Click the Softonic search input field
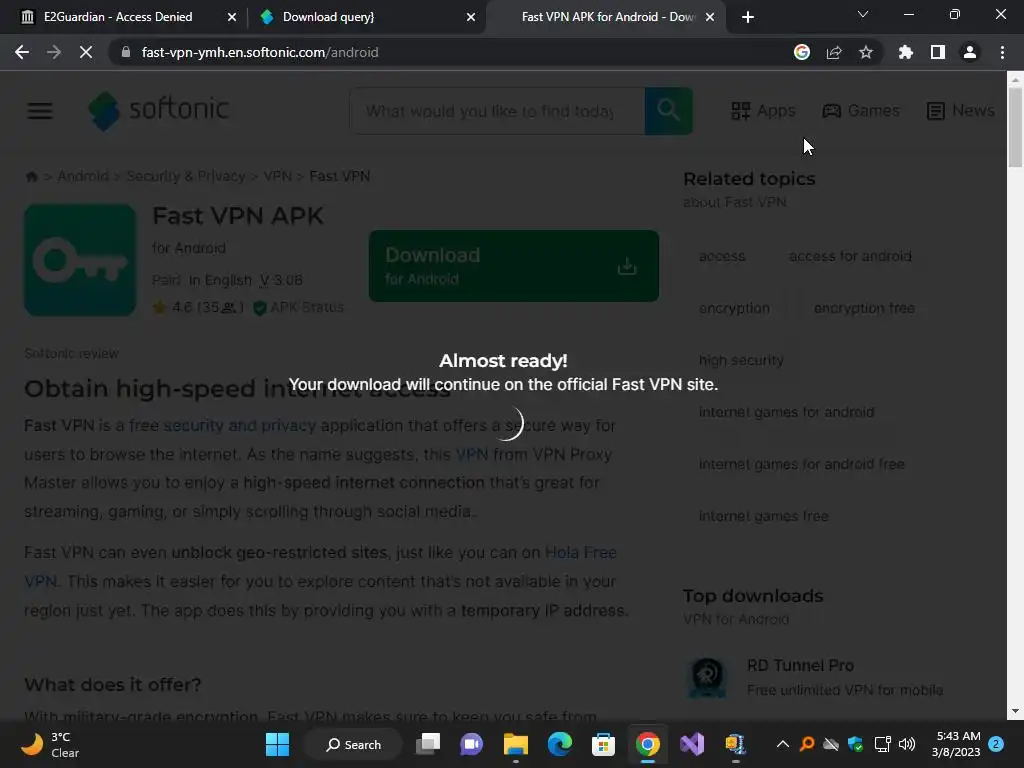The width and height of the screenshot is (1024, 768). click(x=497, y=111)
